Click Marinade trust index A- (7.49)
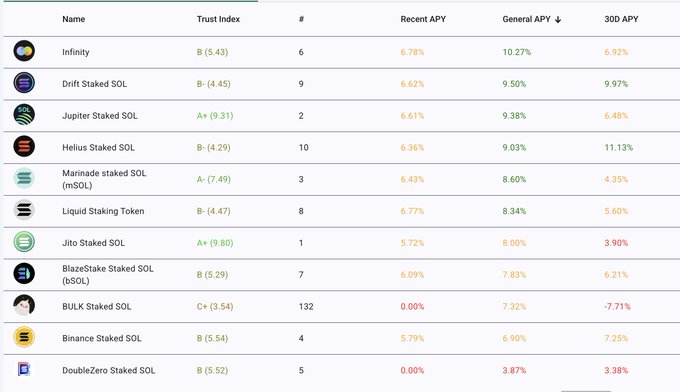This screenshot has height=392, width=680. (x=214, y=179)
